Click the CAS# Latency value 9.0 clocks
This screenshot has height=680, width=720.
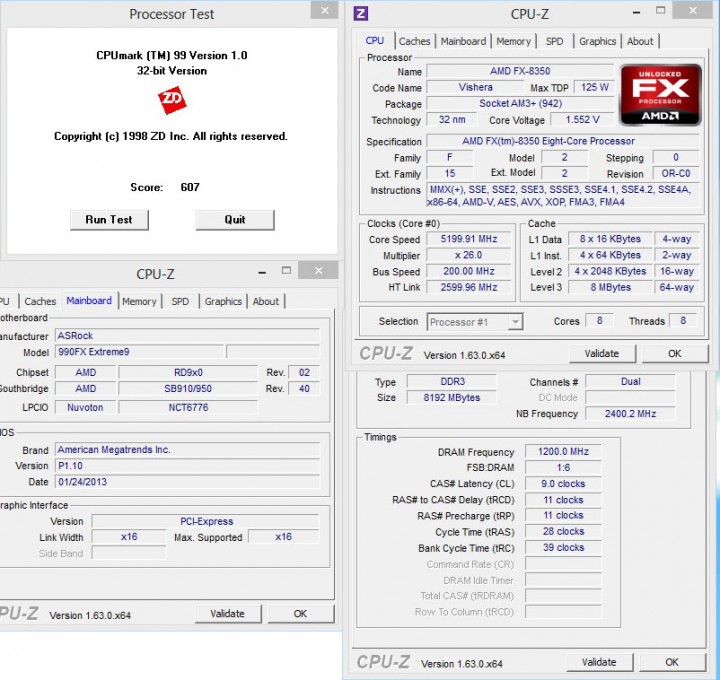coord(563,483)
